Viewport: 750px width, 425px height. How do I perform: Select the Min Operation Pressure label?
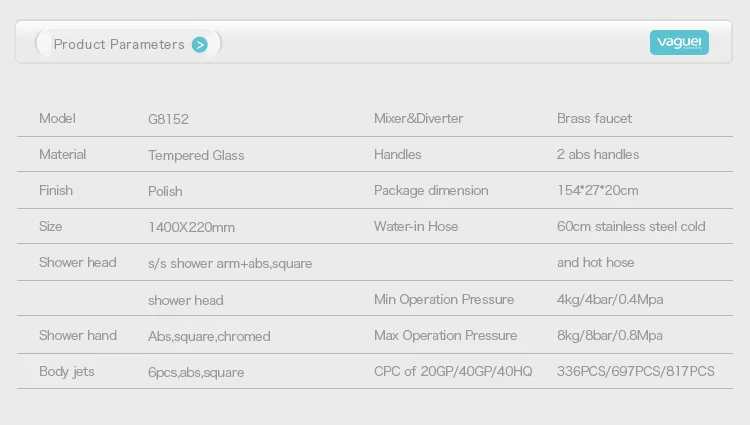444,299
